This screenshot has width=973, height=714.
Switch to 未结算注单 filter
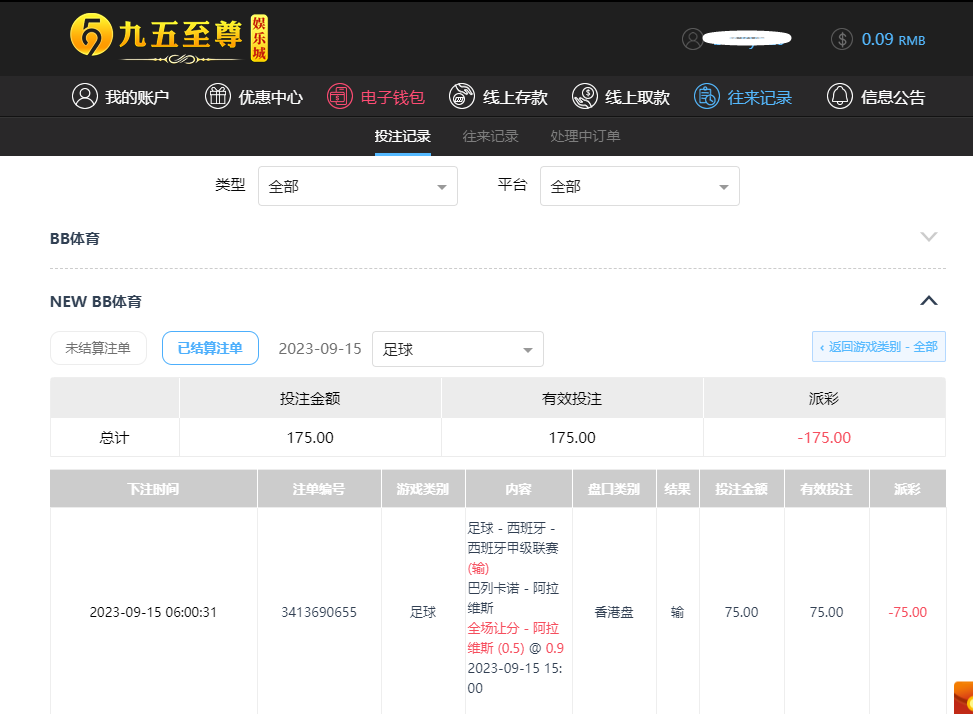pos(98,348)
